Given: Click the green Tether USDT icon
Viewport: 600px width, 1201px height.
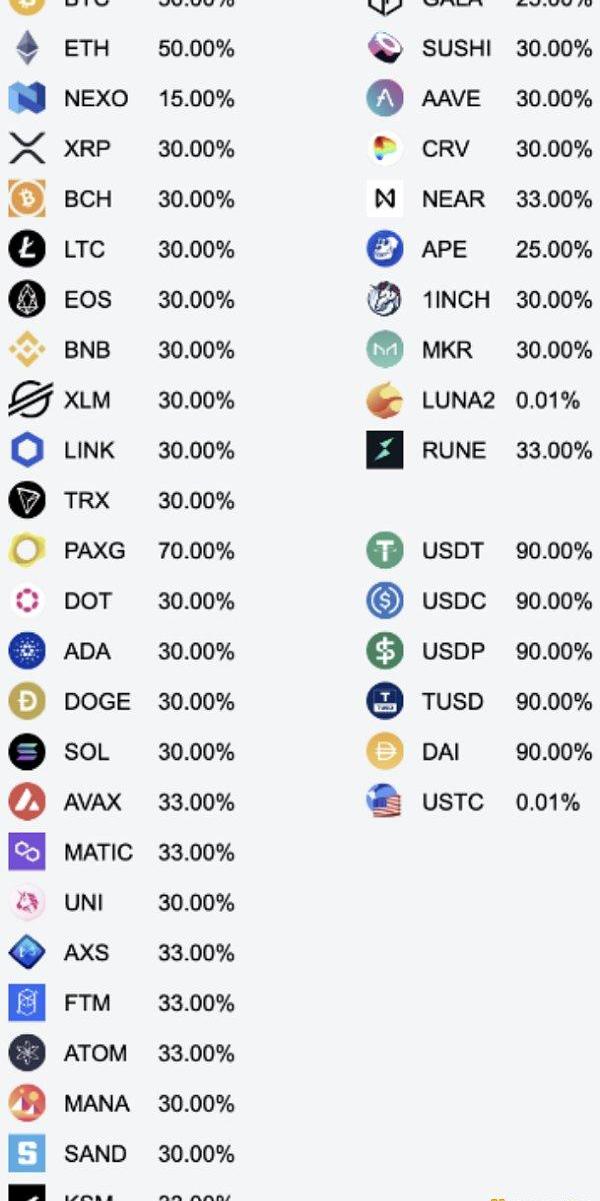Looking at the screenshot, I should tap(385, 551).
